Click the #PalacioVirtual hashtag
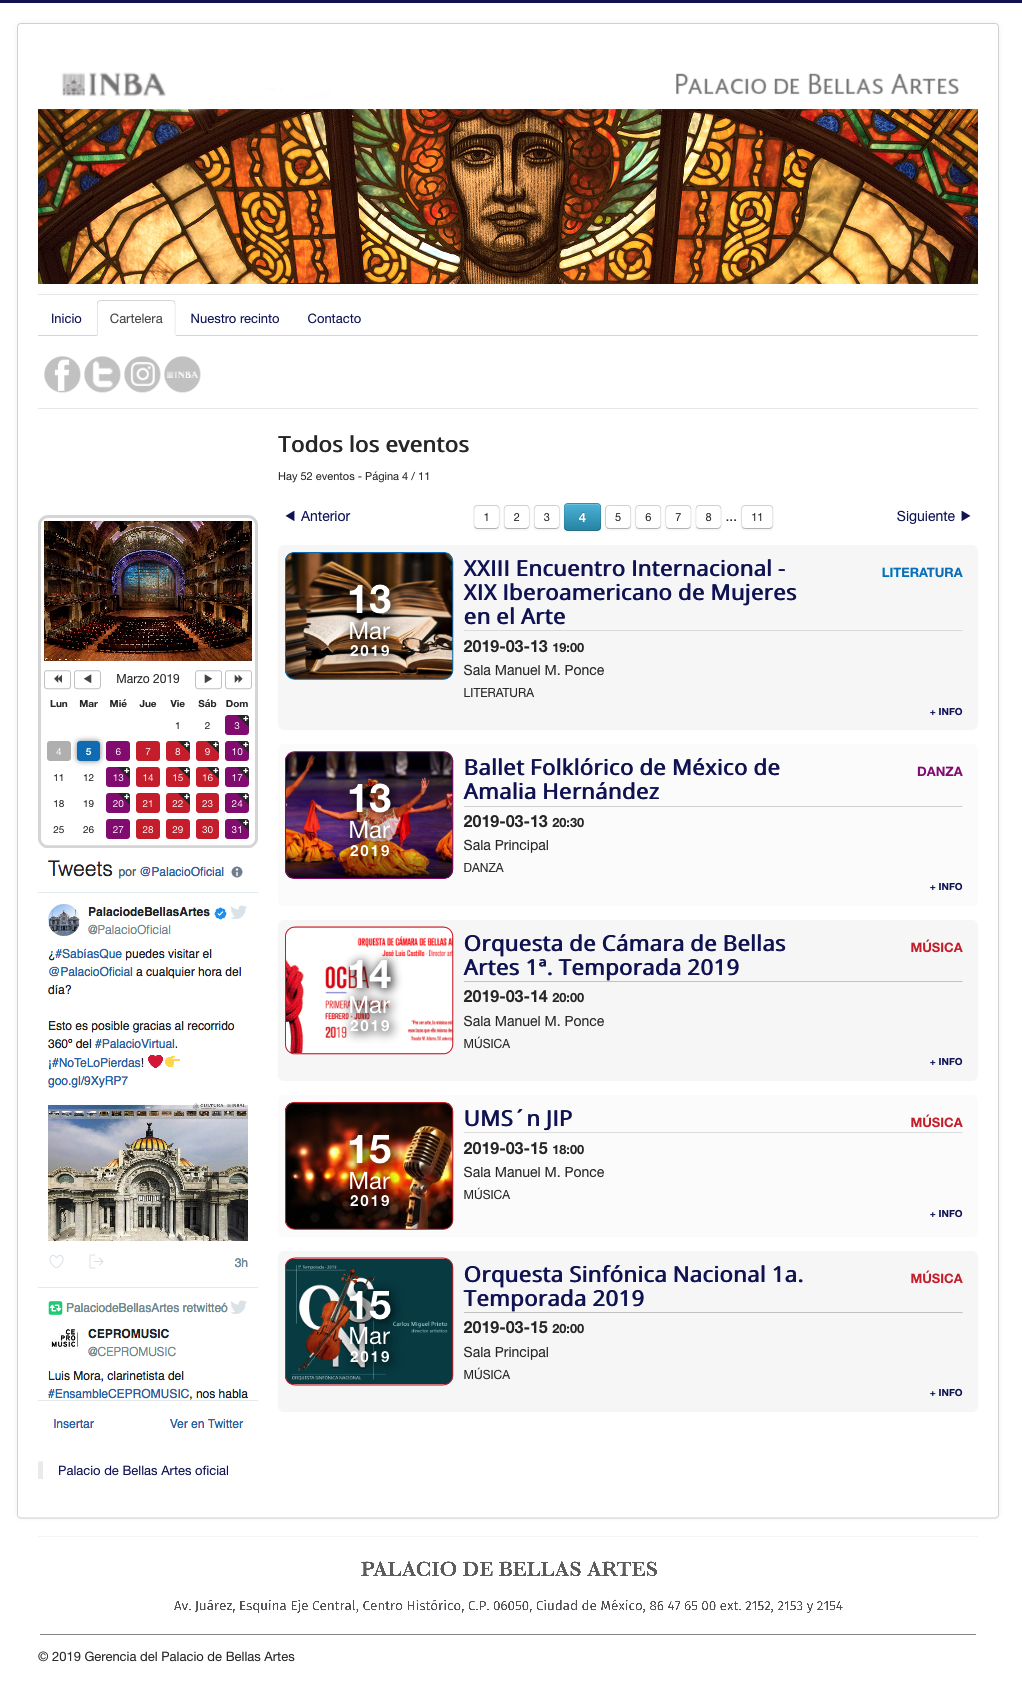 [x=135, y=1044]
